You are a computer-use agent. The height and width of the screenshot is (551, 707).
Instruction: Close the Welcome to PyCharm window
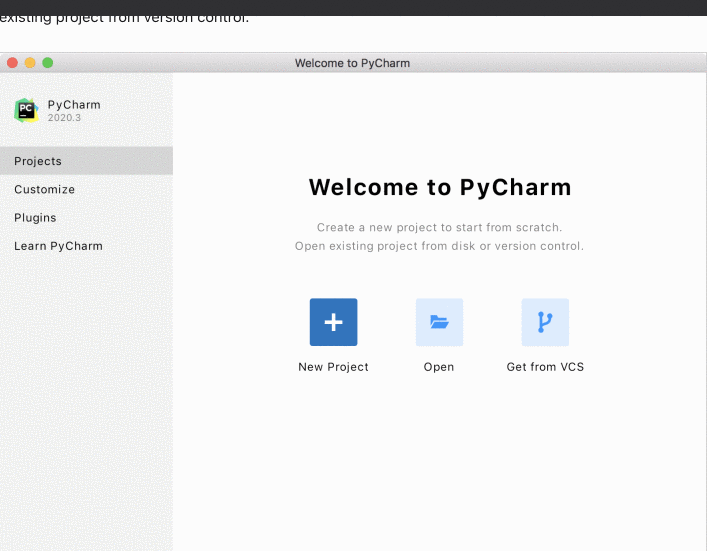click(x=13, y=63)
